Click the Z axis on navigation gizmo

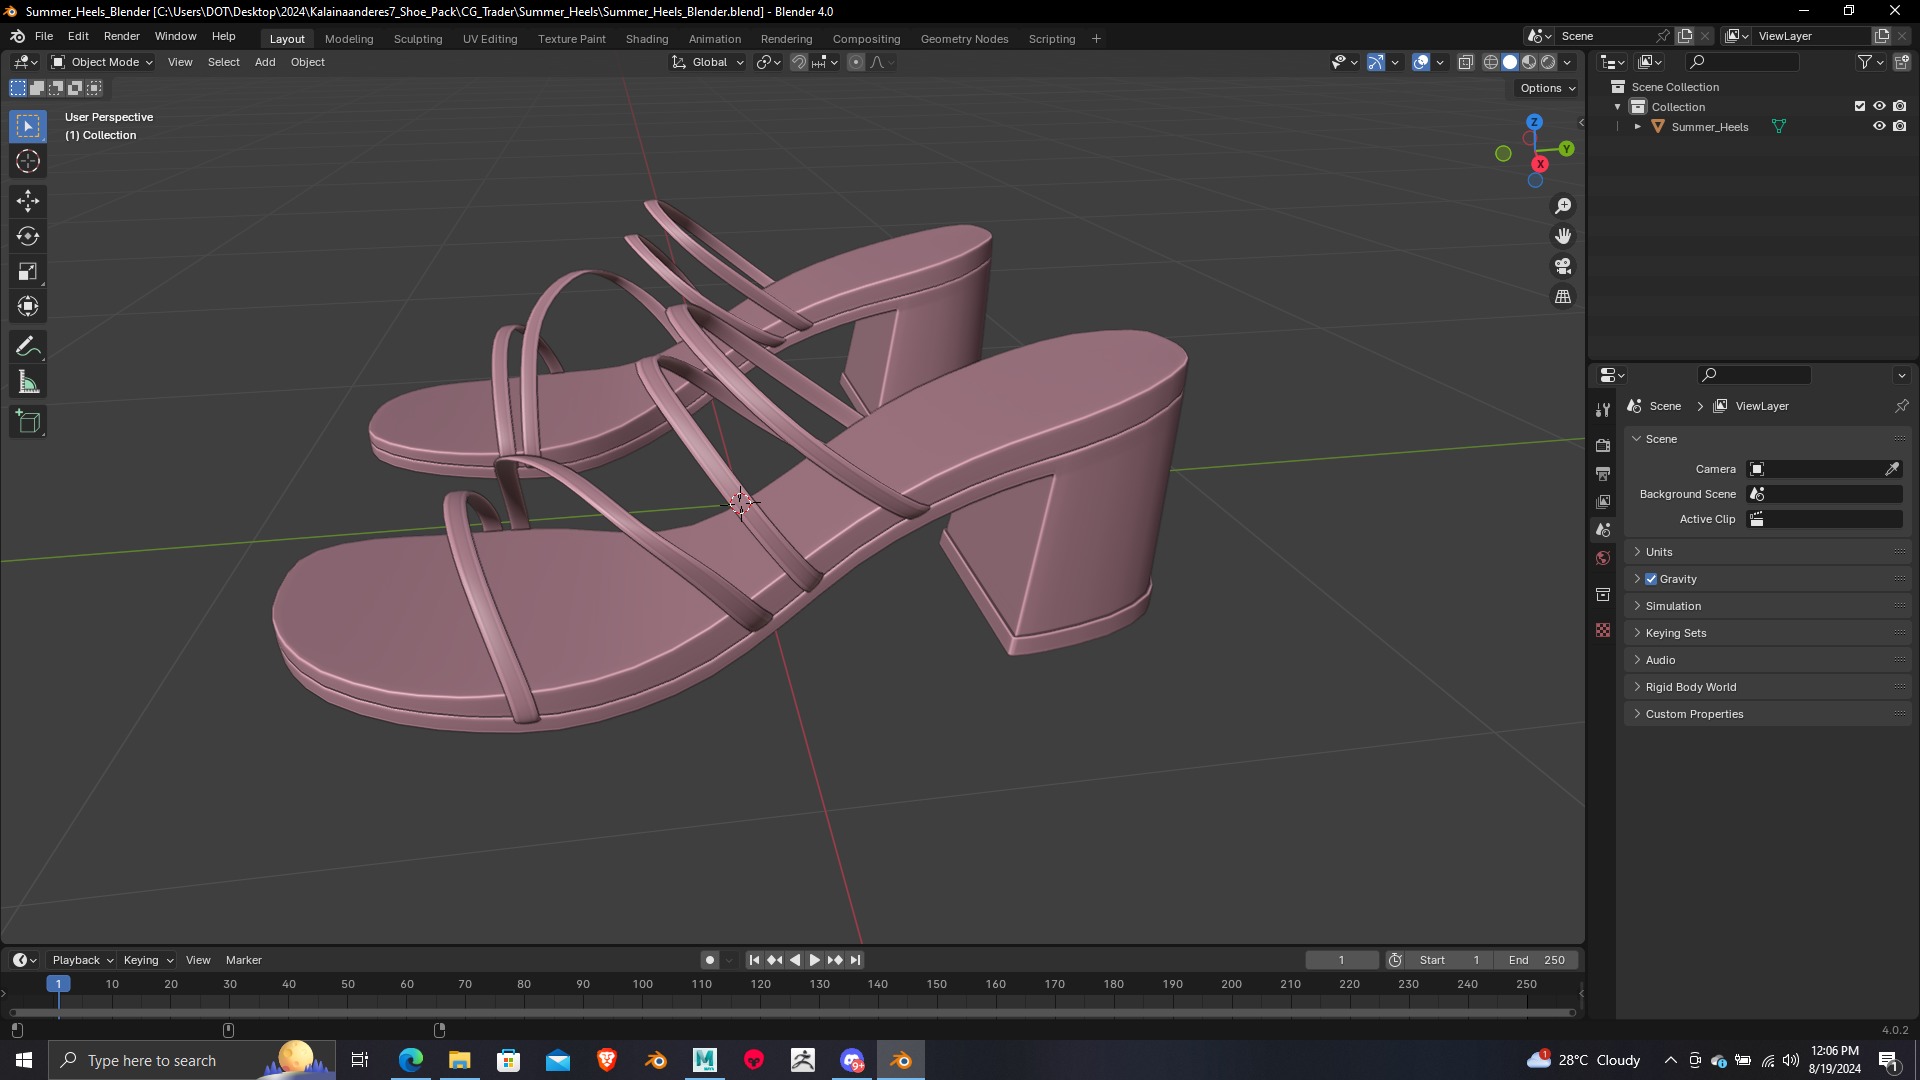coord(1534,122)
